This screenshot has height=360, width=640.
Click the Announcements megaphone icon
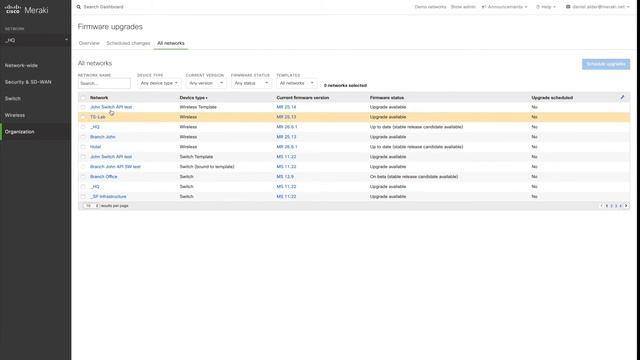tap(484, 7)
